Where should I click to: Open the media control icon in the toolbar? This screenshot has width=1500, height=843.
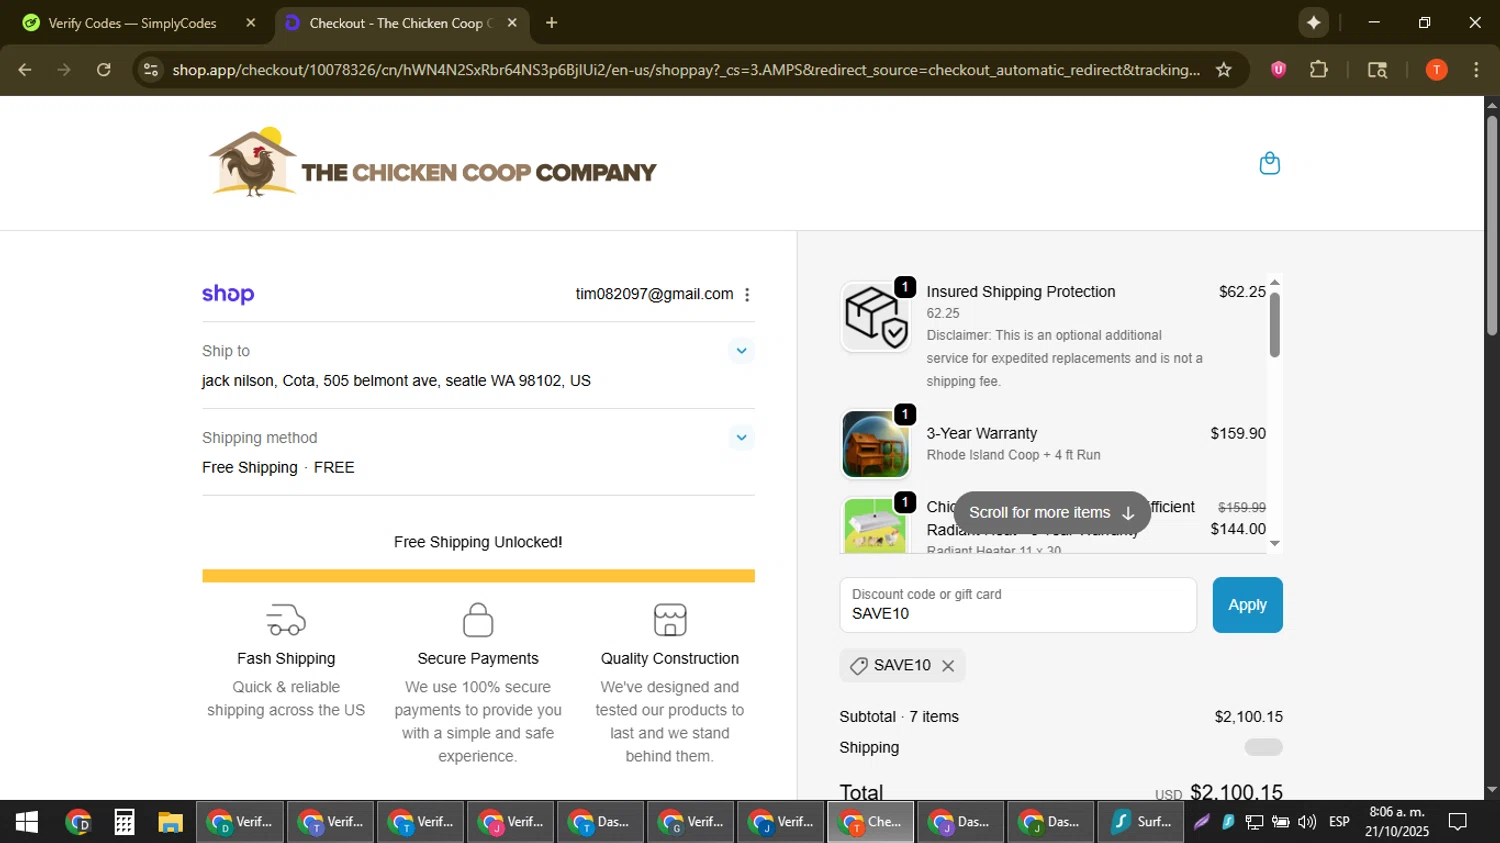point(1377,70)
